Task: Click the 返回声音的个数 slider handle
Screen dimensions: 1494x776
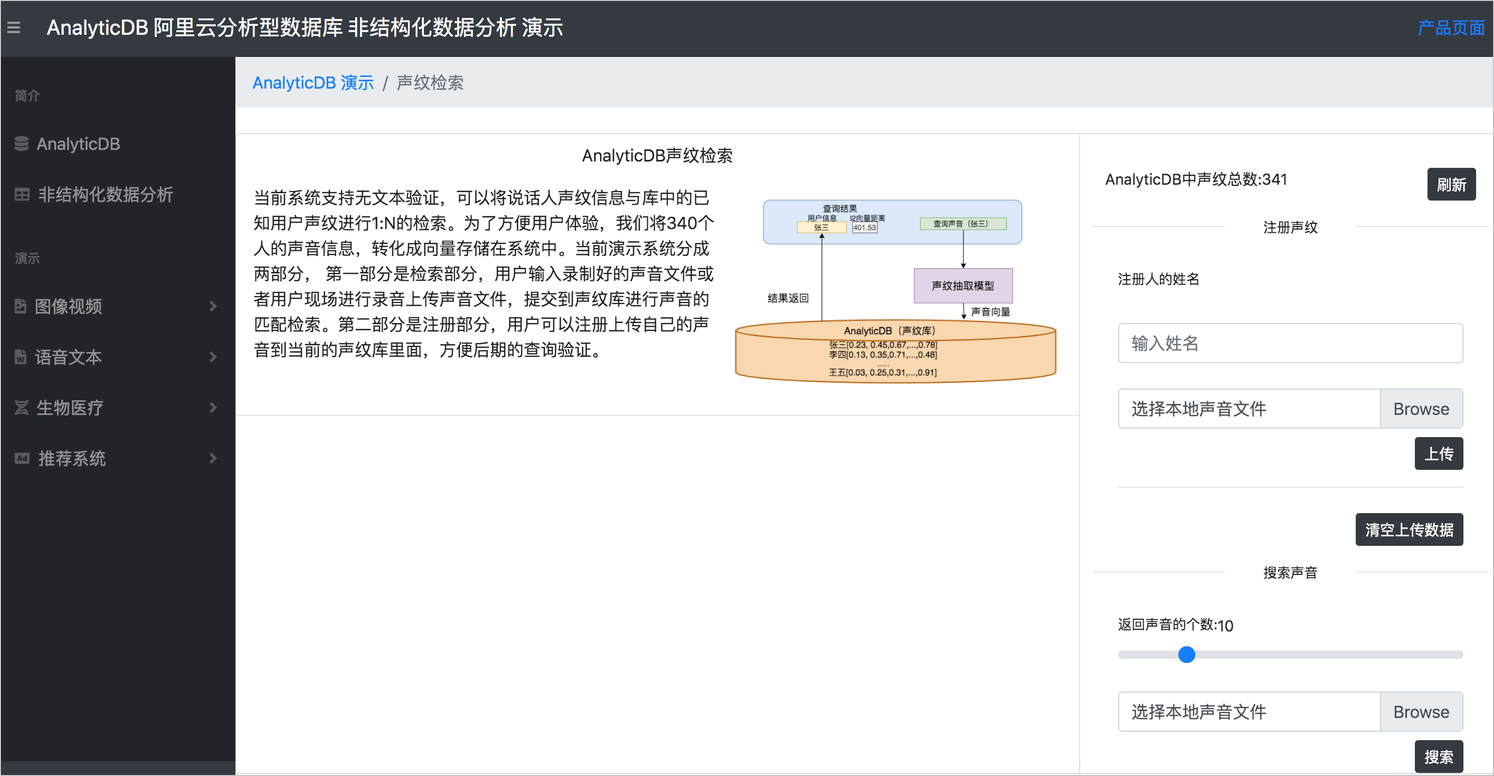Action: [x=1186, y=654]
